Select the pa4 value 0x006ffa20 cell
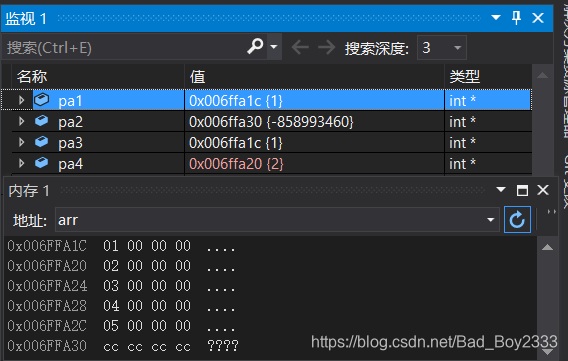The image size is (568, 361). click(x=314, y=164)
